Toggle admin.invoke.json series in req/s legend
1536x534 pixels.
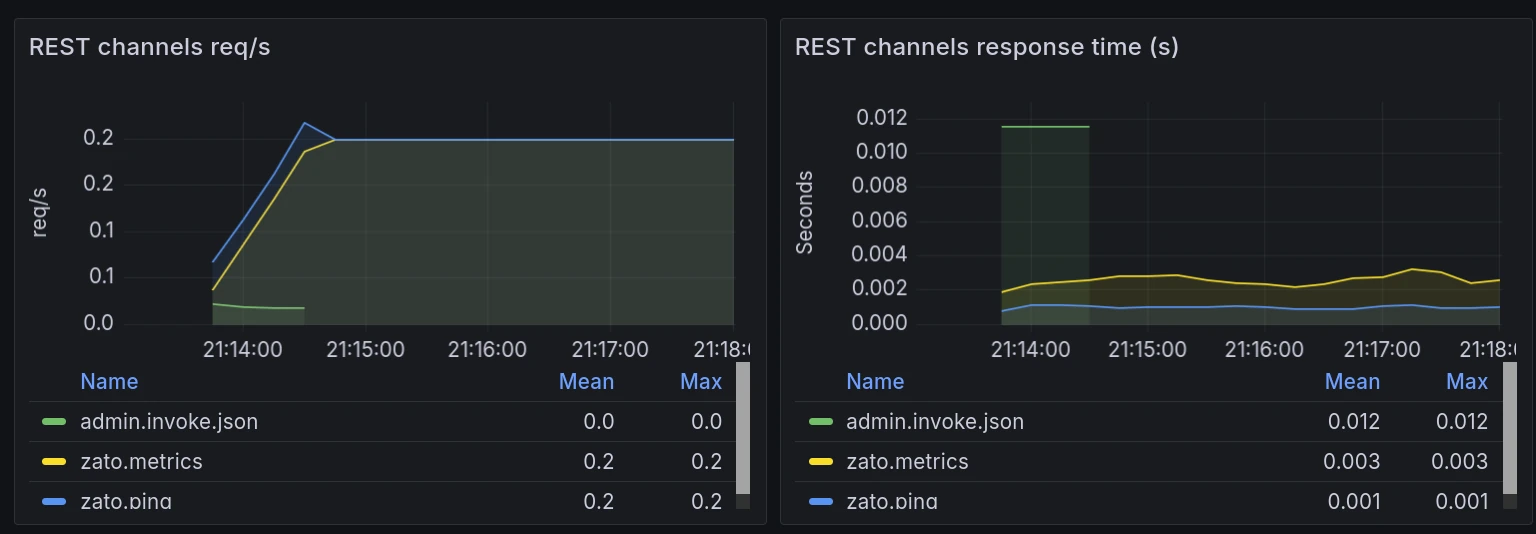tap(169, 422)
